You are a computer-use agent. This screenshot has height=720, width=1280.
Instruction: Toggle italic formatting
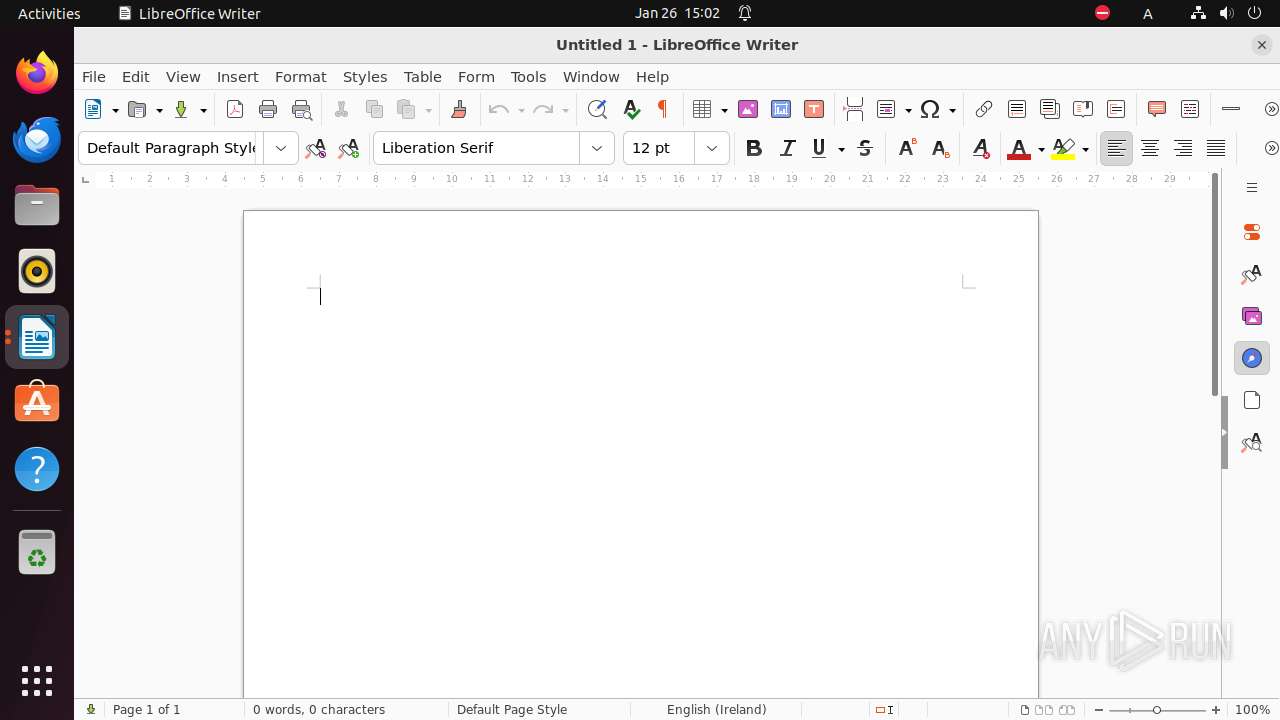(x=787, y=148)
